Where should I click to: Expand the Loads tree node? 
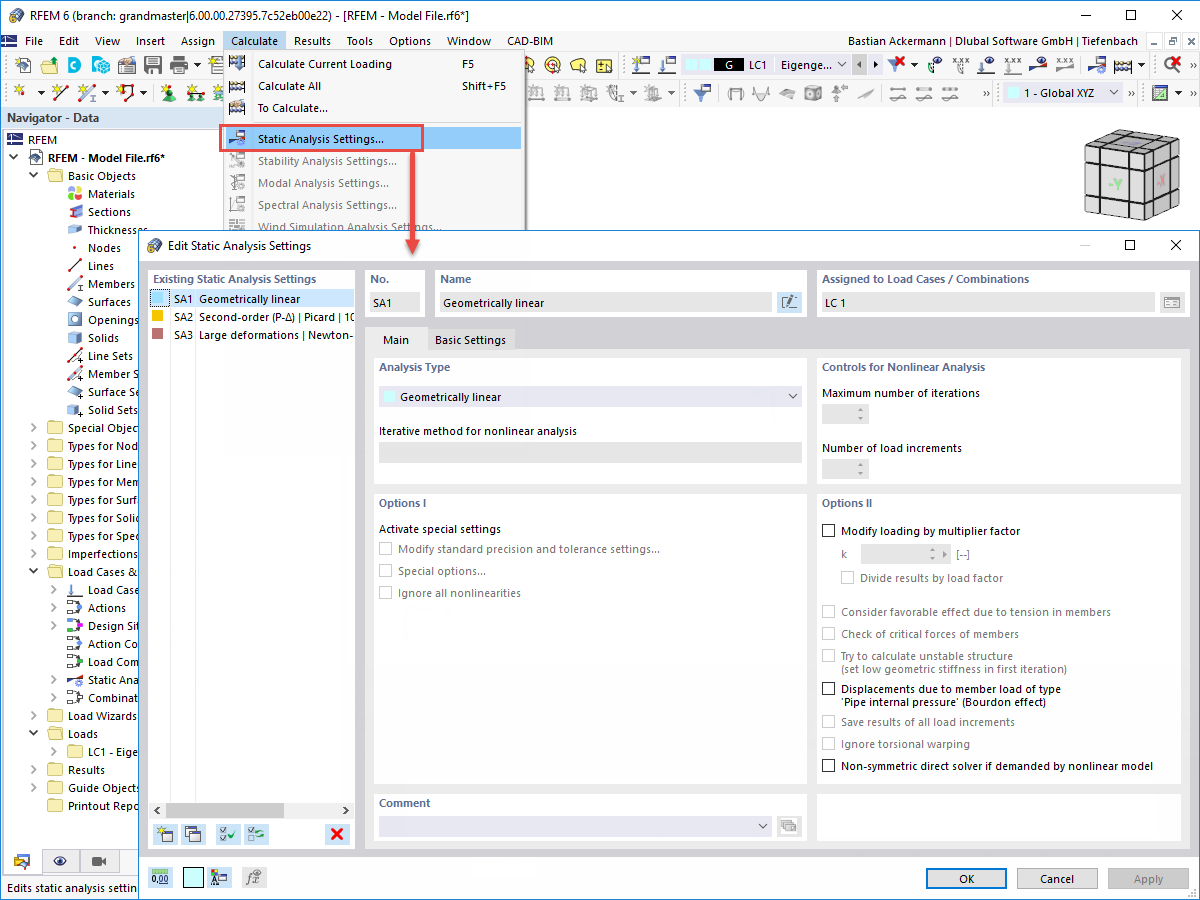[x=32, y=733]
